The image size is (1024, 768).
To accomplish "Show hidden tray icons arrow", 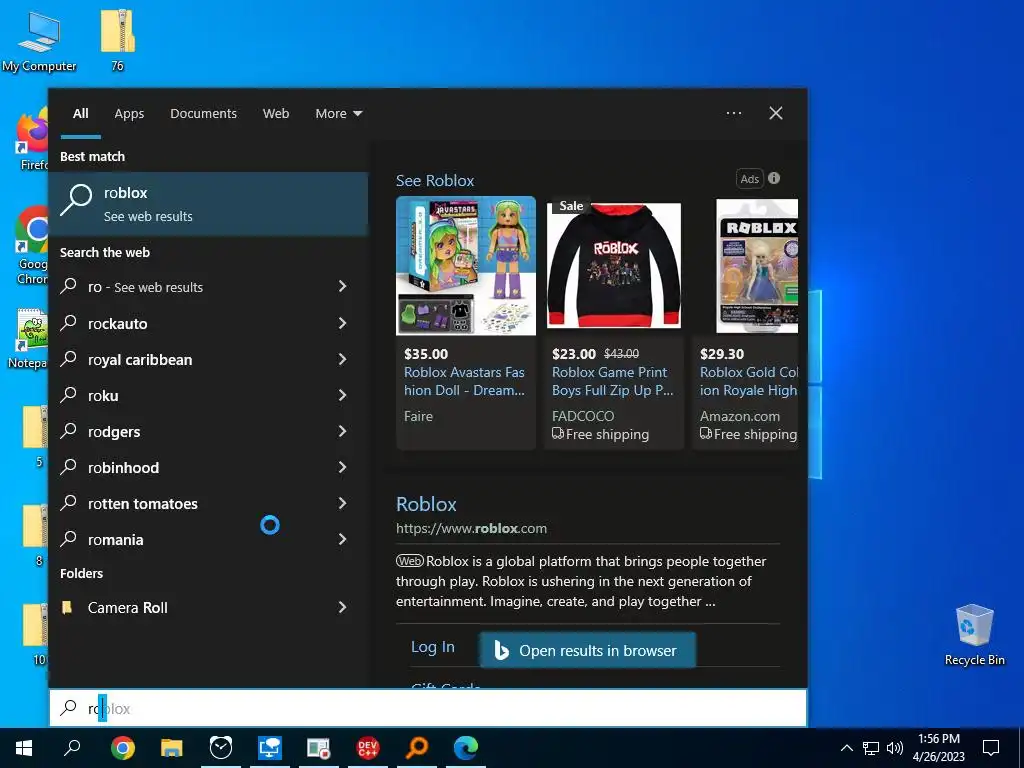I will [x=846, y=748].
